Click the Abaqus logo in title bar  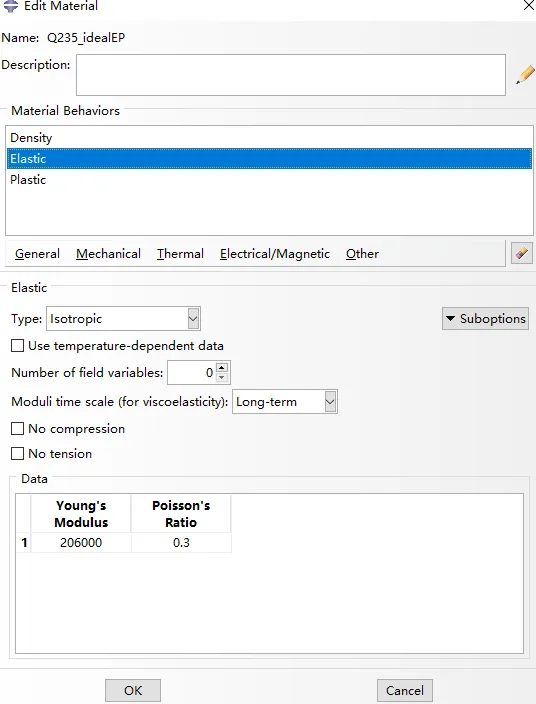pos(11,6)
